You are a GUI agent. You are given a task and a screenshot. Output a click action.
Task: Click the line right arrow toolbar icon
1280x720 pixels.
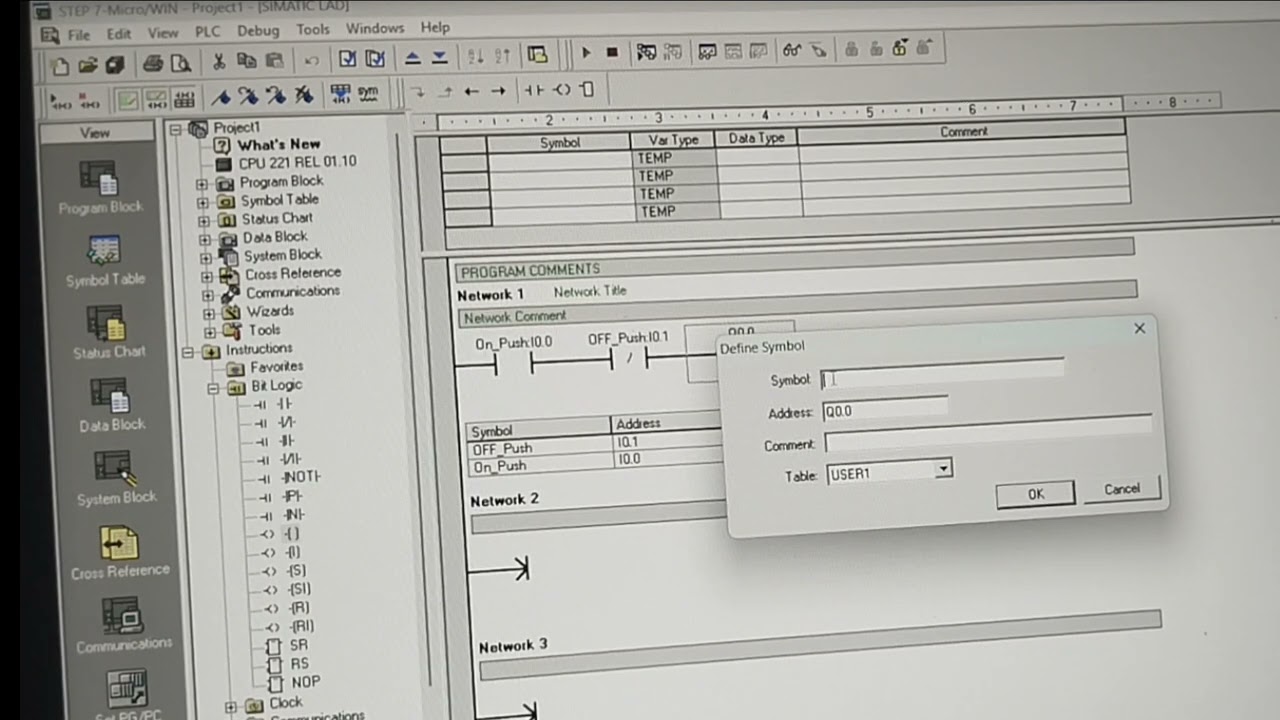pyautogui.click(x=498, y=91)
